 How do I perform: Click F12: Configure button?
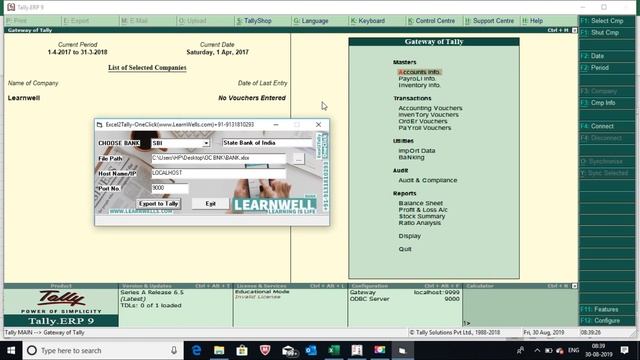pyautogui.click(x=607, y=321)
